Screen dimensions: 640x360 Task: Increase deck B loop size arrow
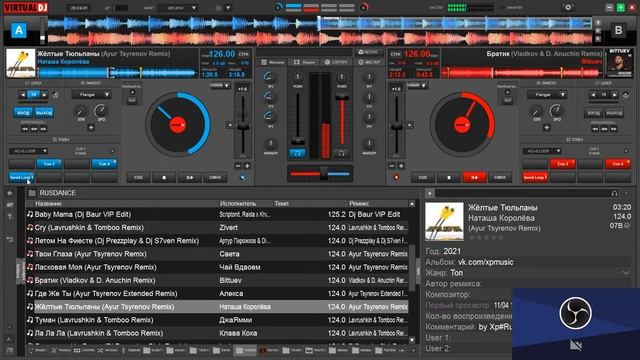point(615,95)
